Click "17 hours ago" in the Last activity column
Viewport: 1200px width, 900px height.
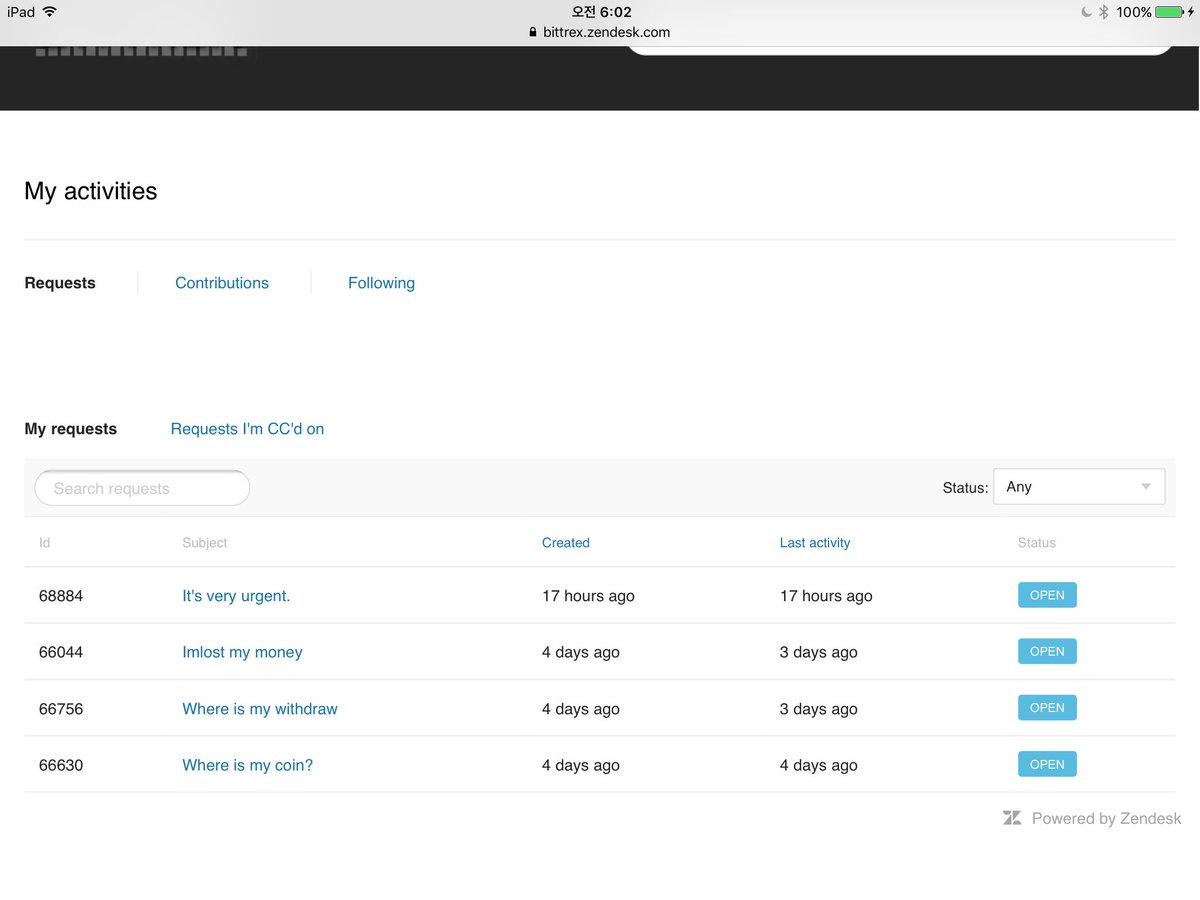(826, 596)
